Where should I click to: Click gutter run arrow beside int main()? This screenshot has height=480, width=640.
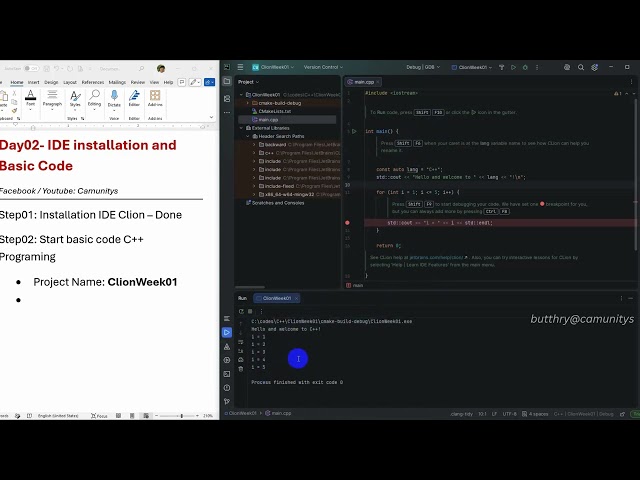[x=354, y=131]
